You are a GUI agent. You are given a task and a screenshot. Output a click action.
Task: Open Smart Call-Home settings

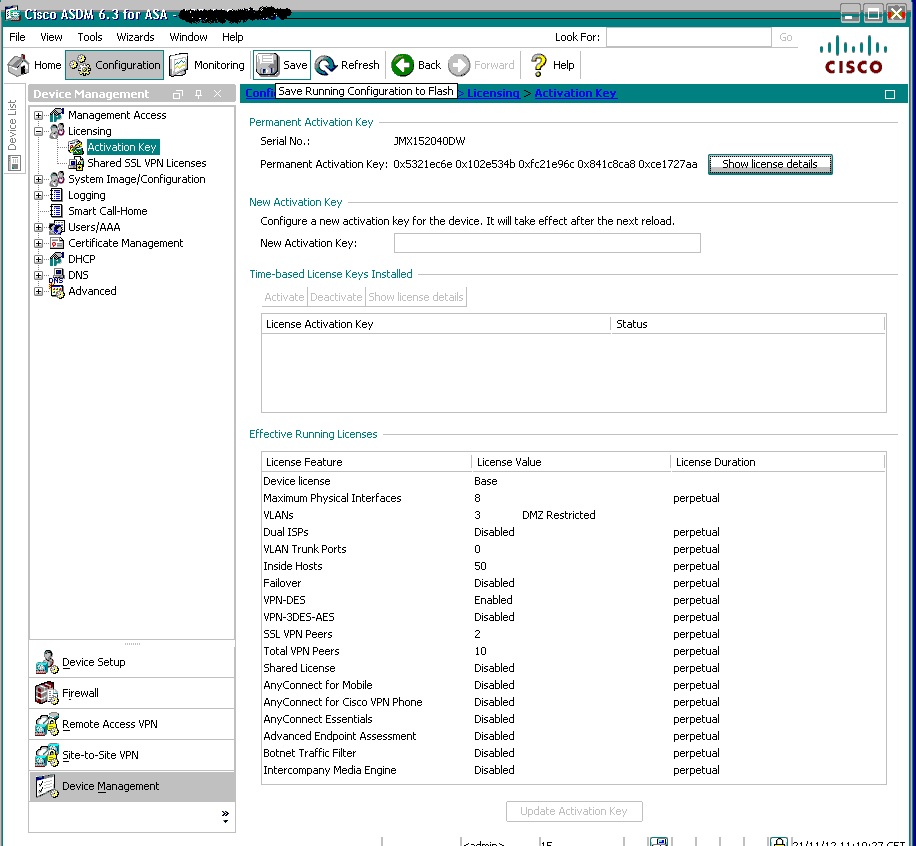pyautogui.click(x=107, y=211)
